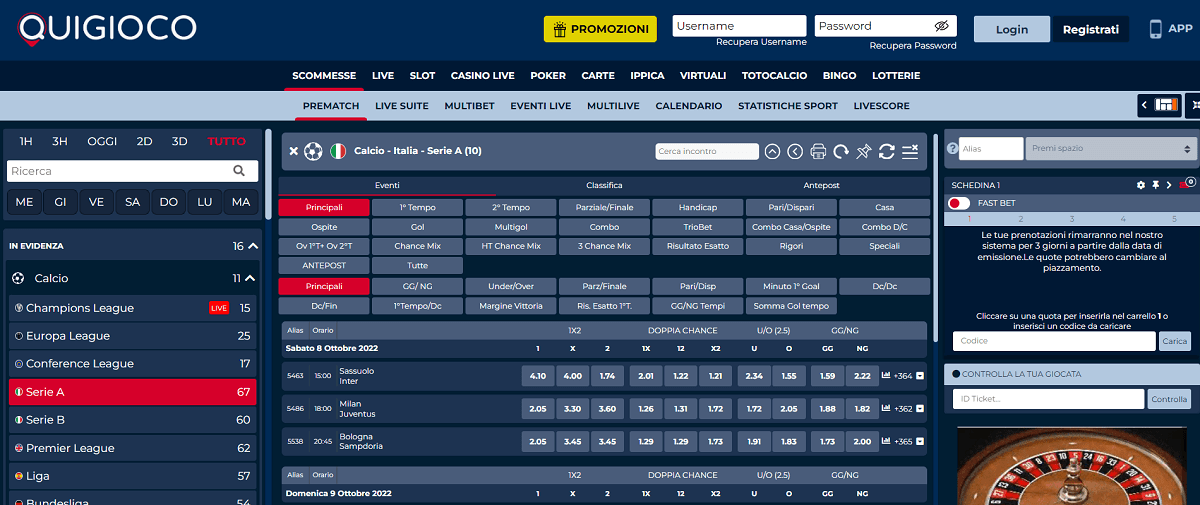Open the Serie B list
The width and height of the screenshot is (1200, 505).
[133, 420]
